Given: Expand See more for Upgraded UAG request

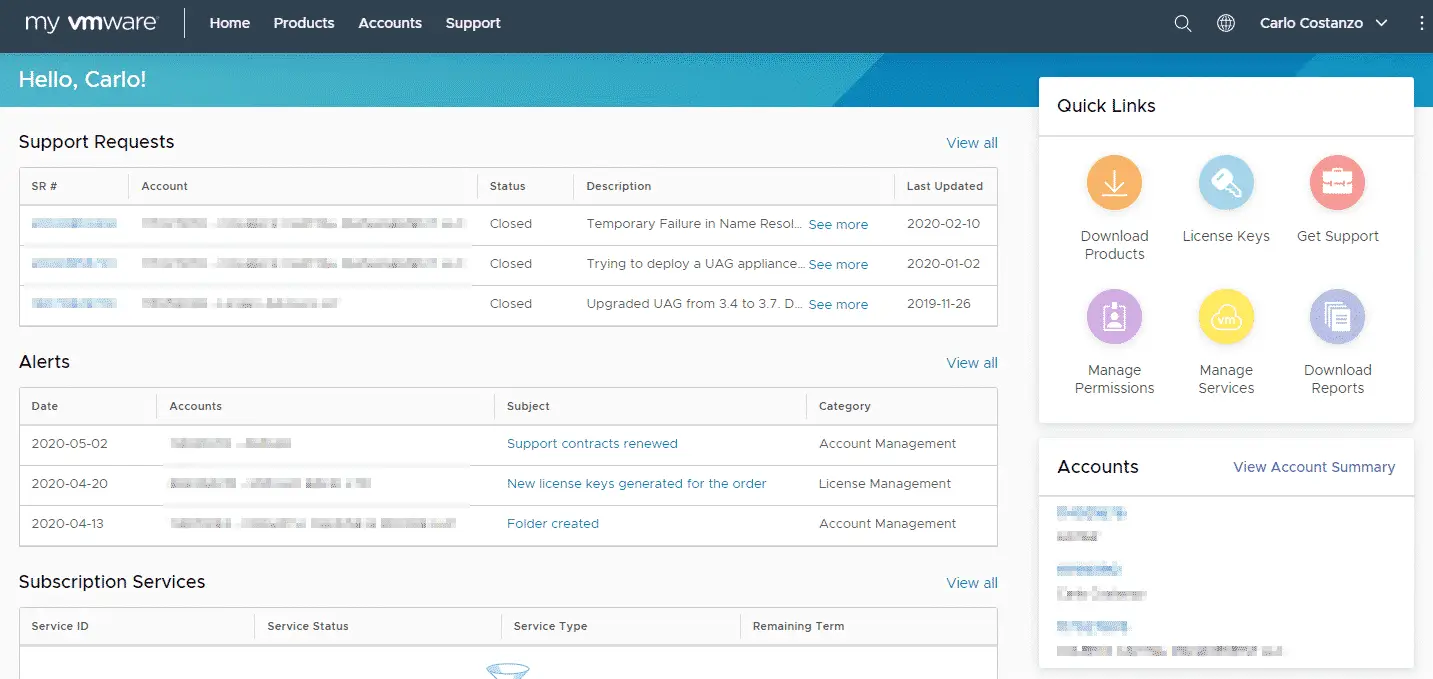Looking at the screenshot, I should click(838, 305).
